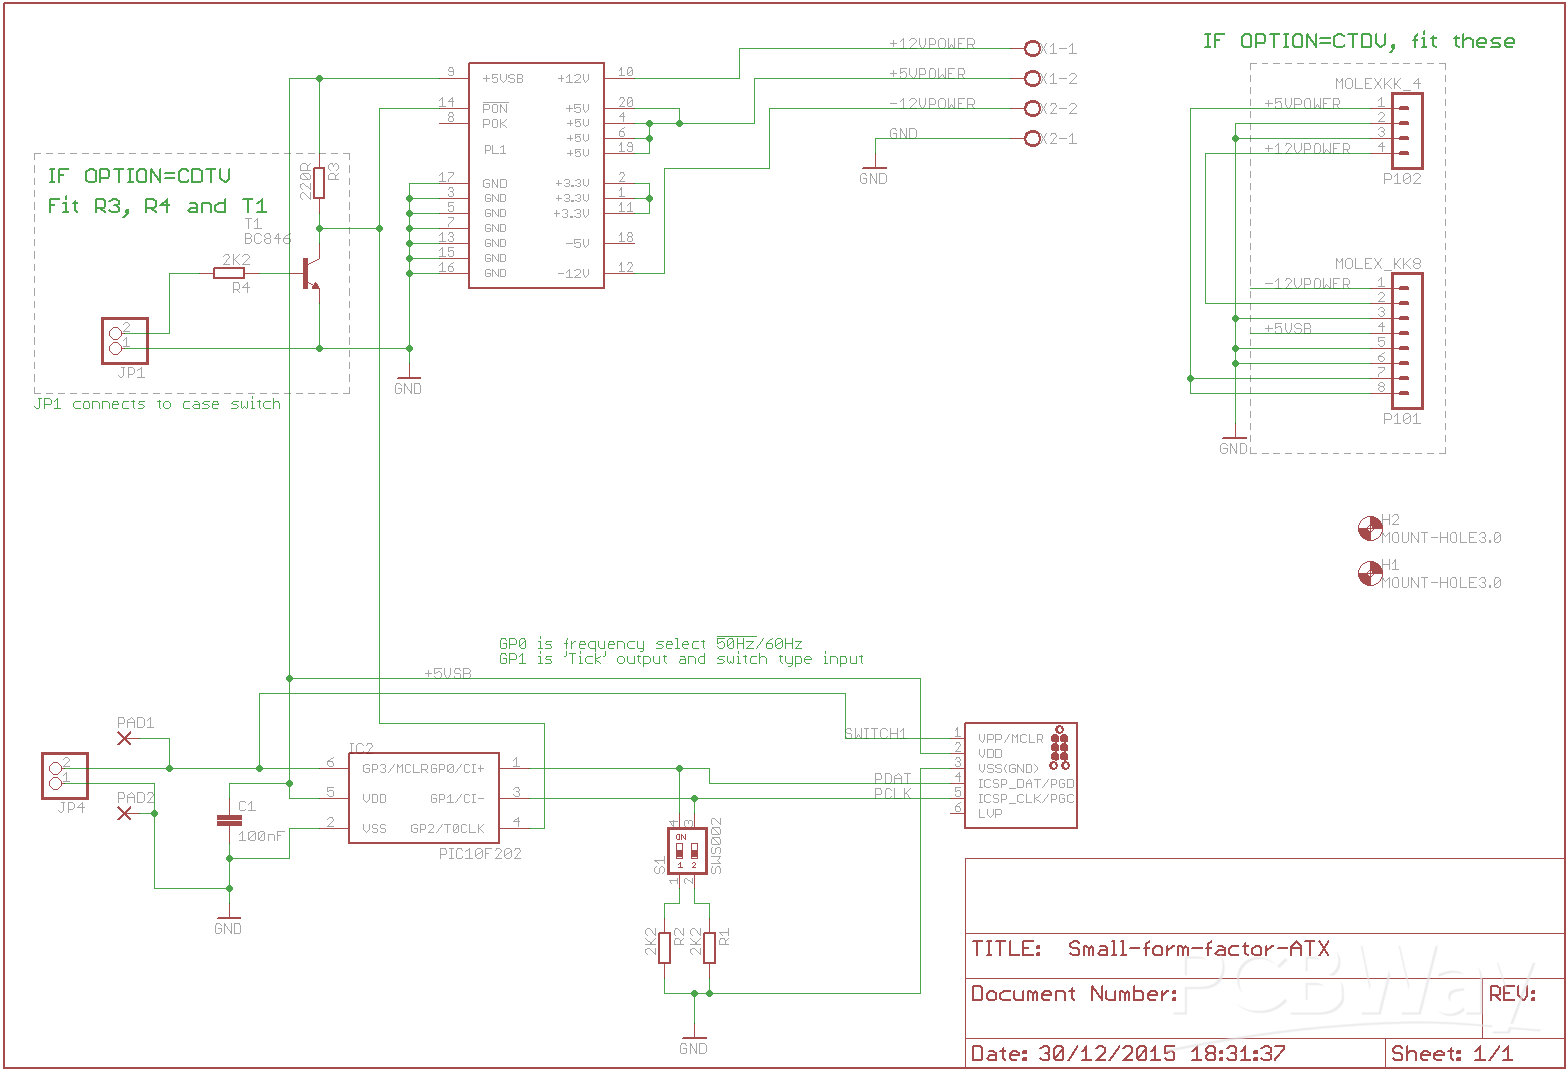Image resolution: width=1568 pixels, height=1073 pixels.
Task: Click the 'GP0 is frequency select' comment line
Action: [651, 644]
